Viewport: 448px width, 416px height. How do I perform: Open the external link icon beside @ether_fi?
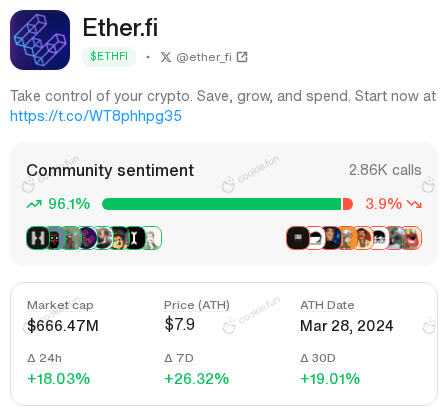(242, 57)
